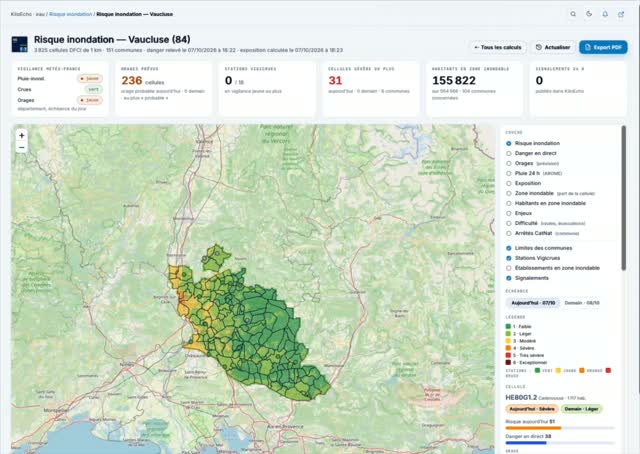Select the 'Orages' forecast layer

[x=509, y=163]
